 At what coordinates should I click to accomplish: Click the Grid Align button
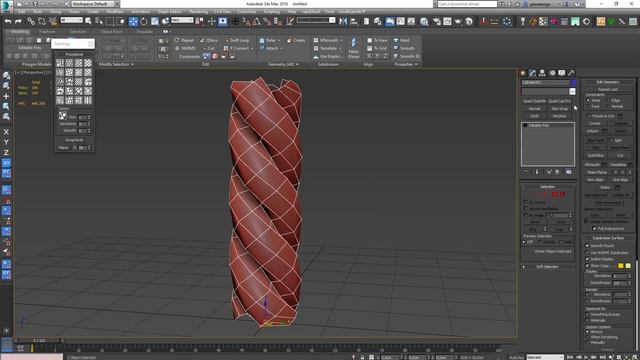click(620, 180)
